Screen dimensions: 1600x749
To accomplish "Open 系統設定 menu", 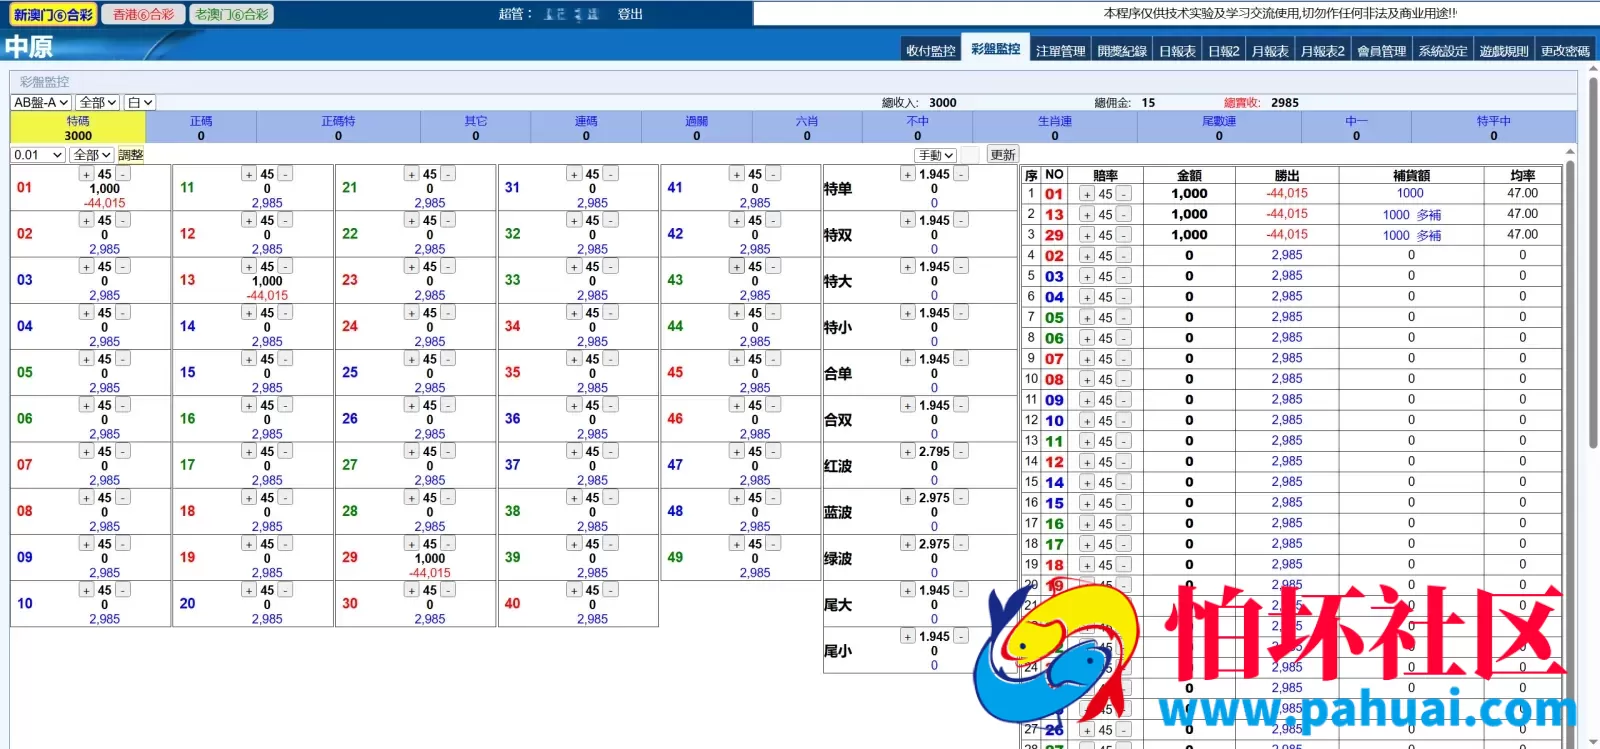I will [x=1443, y=51].
